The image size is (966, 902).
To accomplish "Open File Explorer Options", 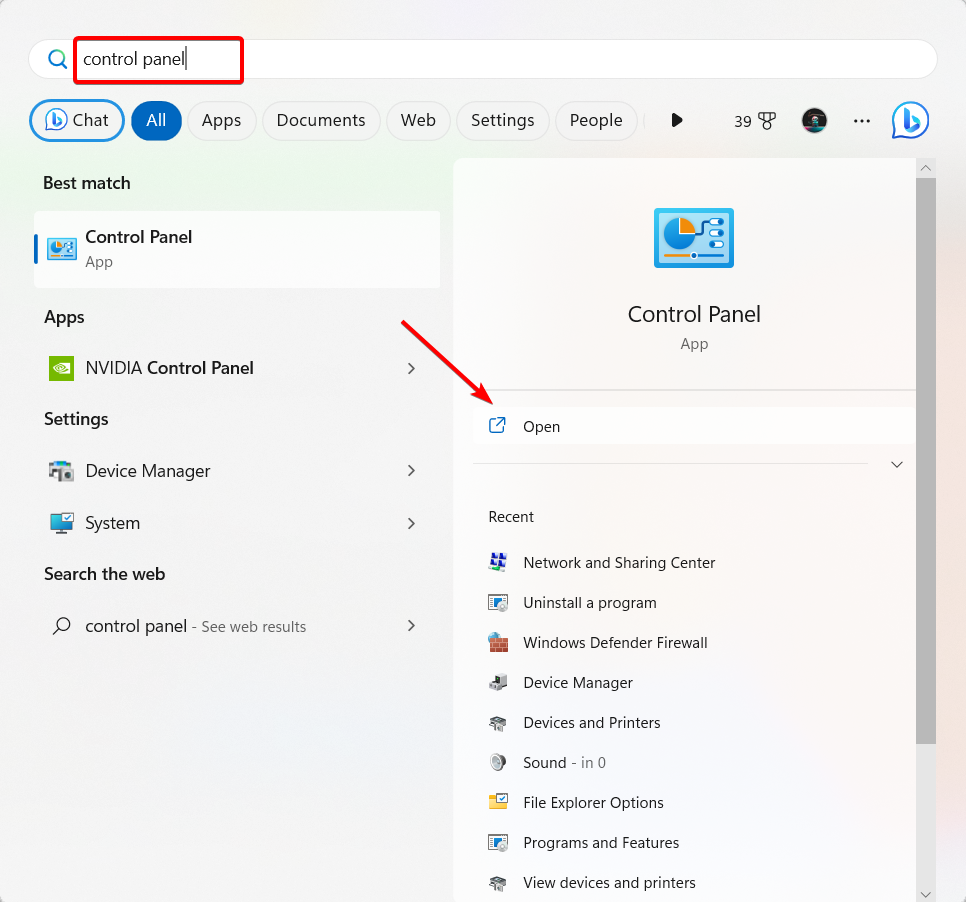I will [593, 803].
